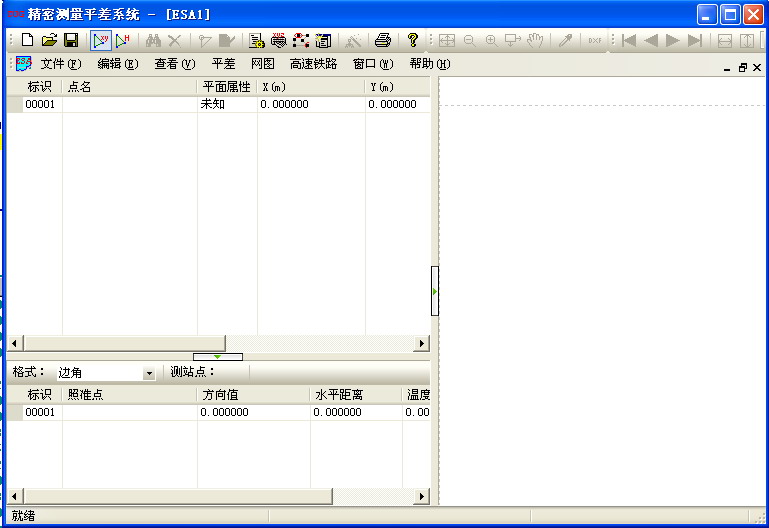769x528 pixels.
Task: Open settings via document with gear icon
Action: point(256,40)
